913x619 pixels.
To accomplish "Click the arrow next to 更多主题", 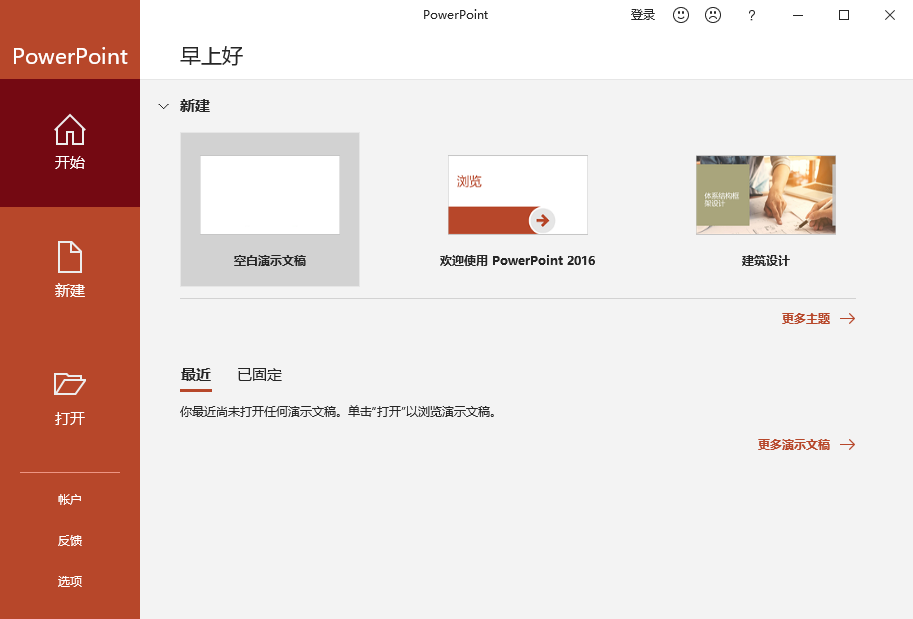I will pos(848,319).
